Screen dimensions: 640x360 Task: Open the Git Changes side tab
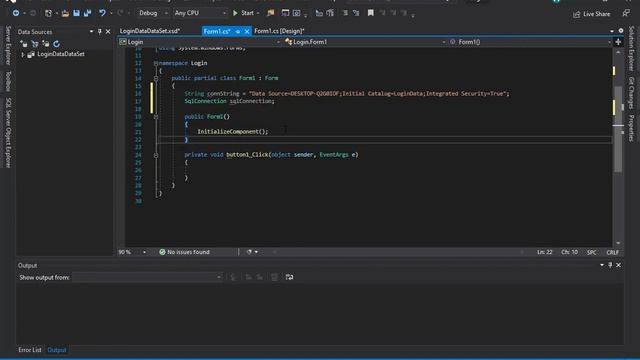click(631, 93)
